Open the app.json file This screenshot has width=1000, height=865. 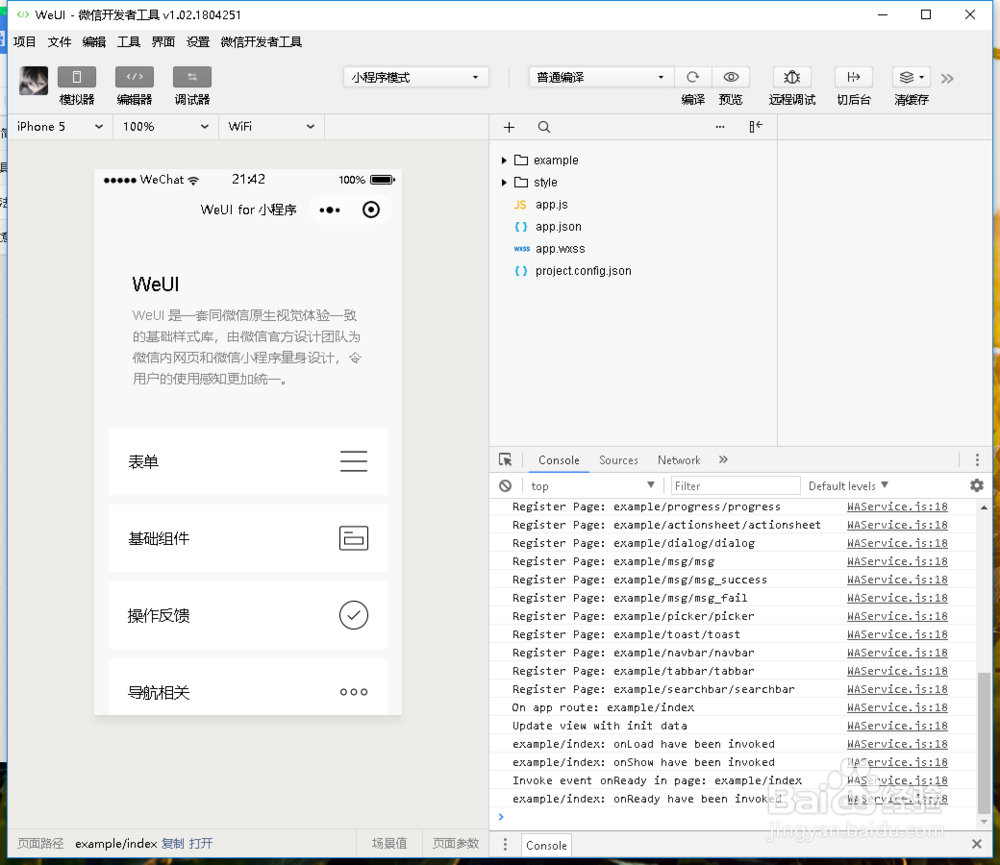pyautogui.click(x=558, y=226)
